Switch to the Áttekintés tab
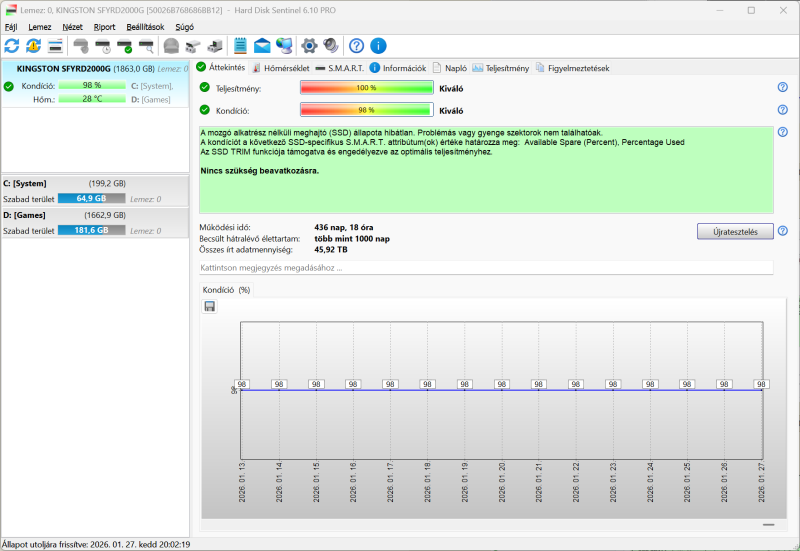The width and height of the screenshot is (800, 551). click(221, 67)
